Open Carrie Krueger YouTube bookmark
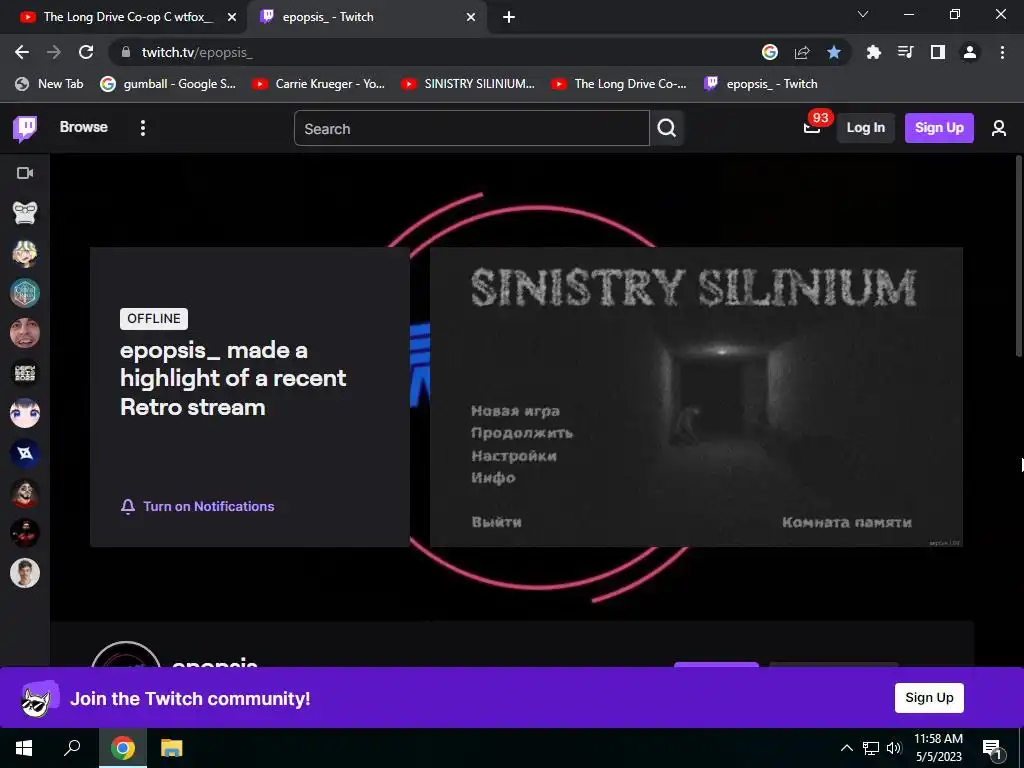The image size is (1024, 768). tap(319, 84)
